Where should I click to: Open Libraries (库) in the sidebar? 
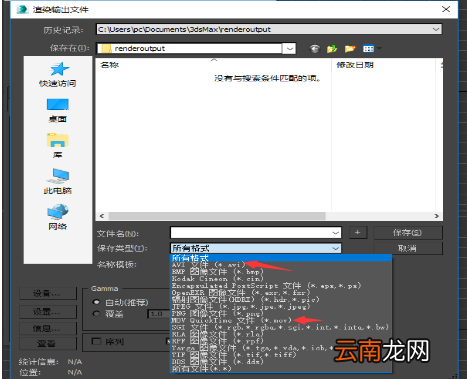tap(58, 146)
